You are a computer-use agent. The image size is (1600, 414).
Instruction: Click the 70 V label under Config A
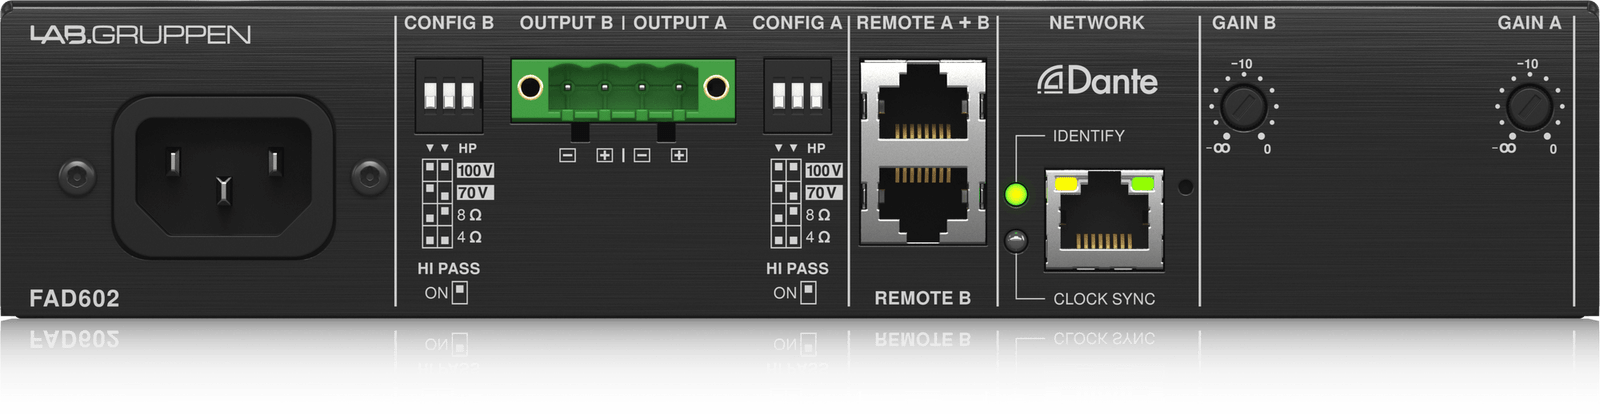823,193
